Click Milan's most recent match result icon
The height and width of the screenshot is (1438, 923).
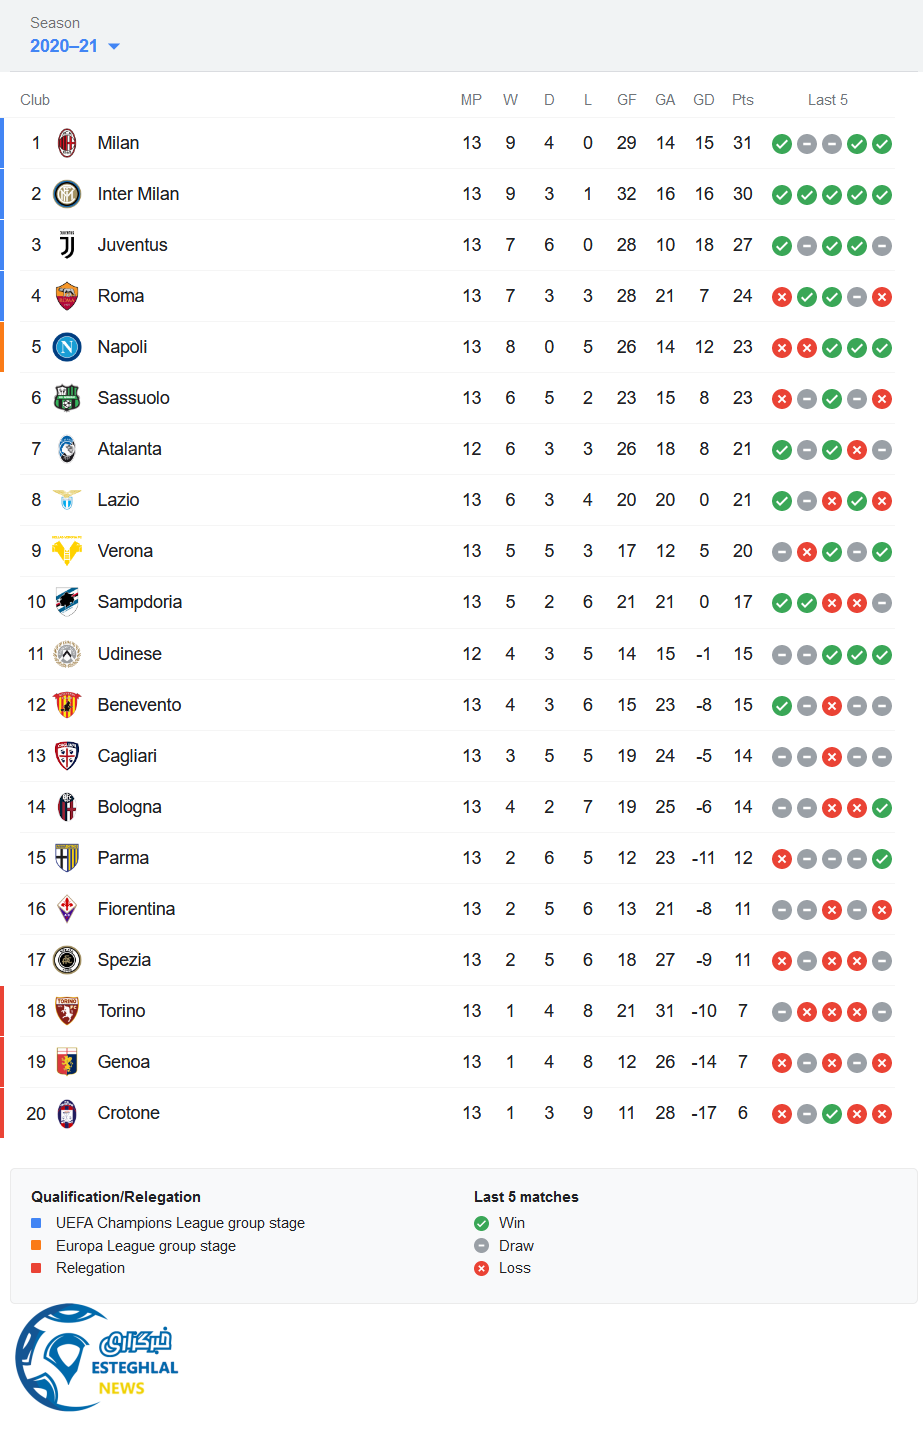pos(882,144)
